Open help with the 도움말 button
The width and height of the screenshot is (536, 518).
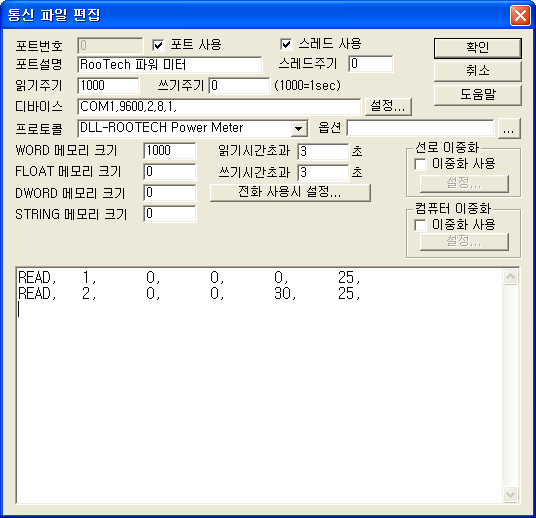coord(478,95)
